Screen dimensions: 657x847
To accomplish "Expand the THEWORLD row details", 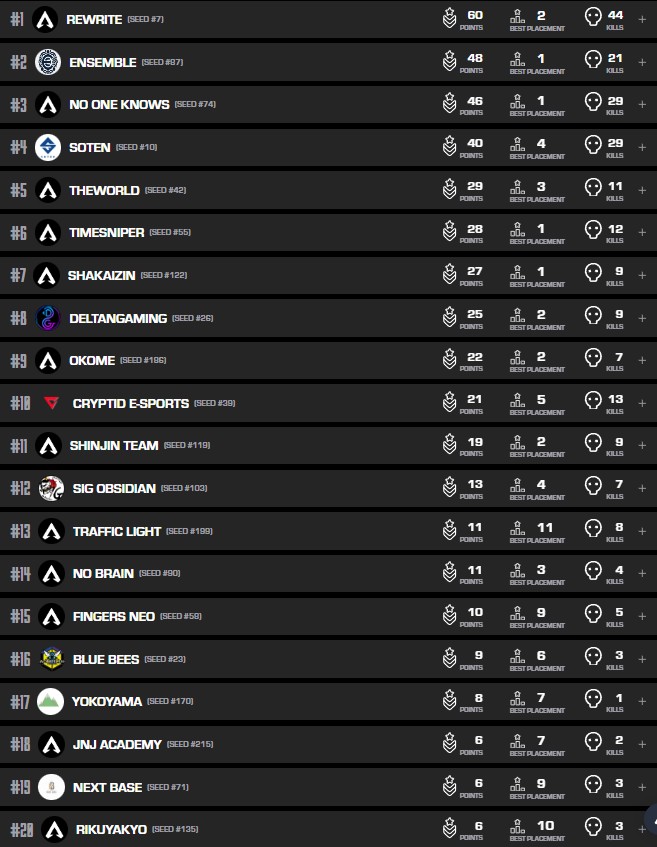I will [x=642, y=190].
